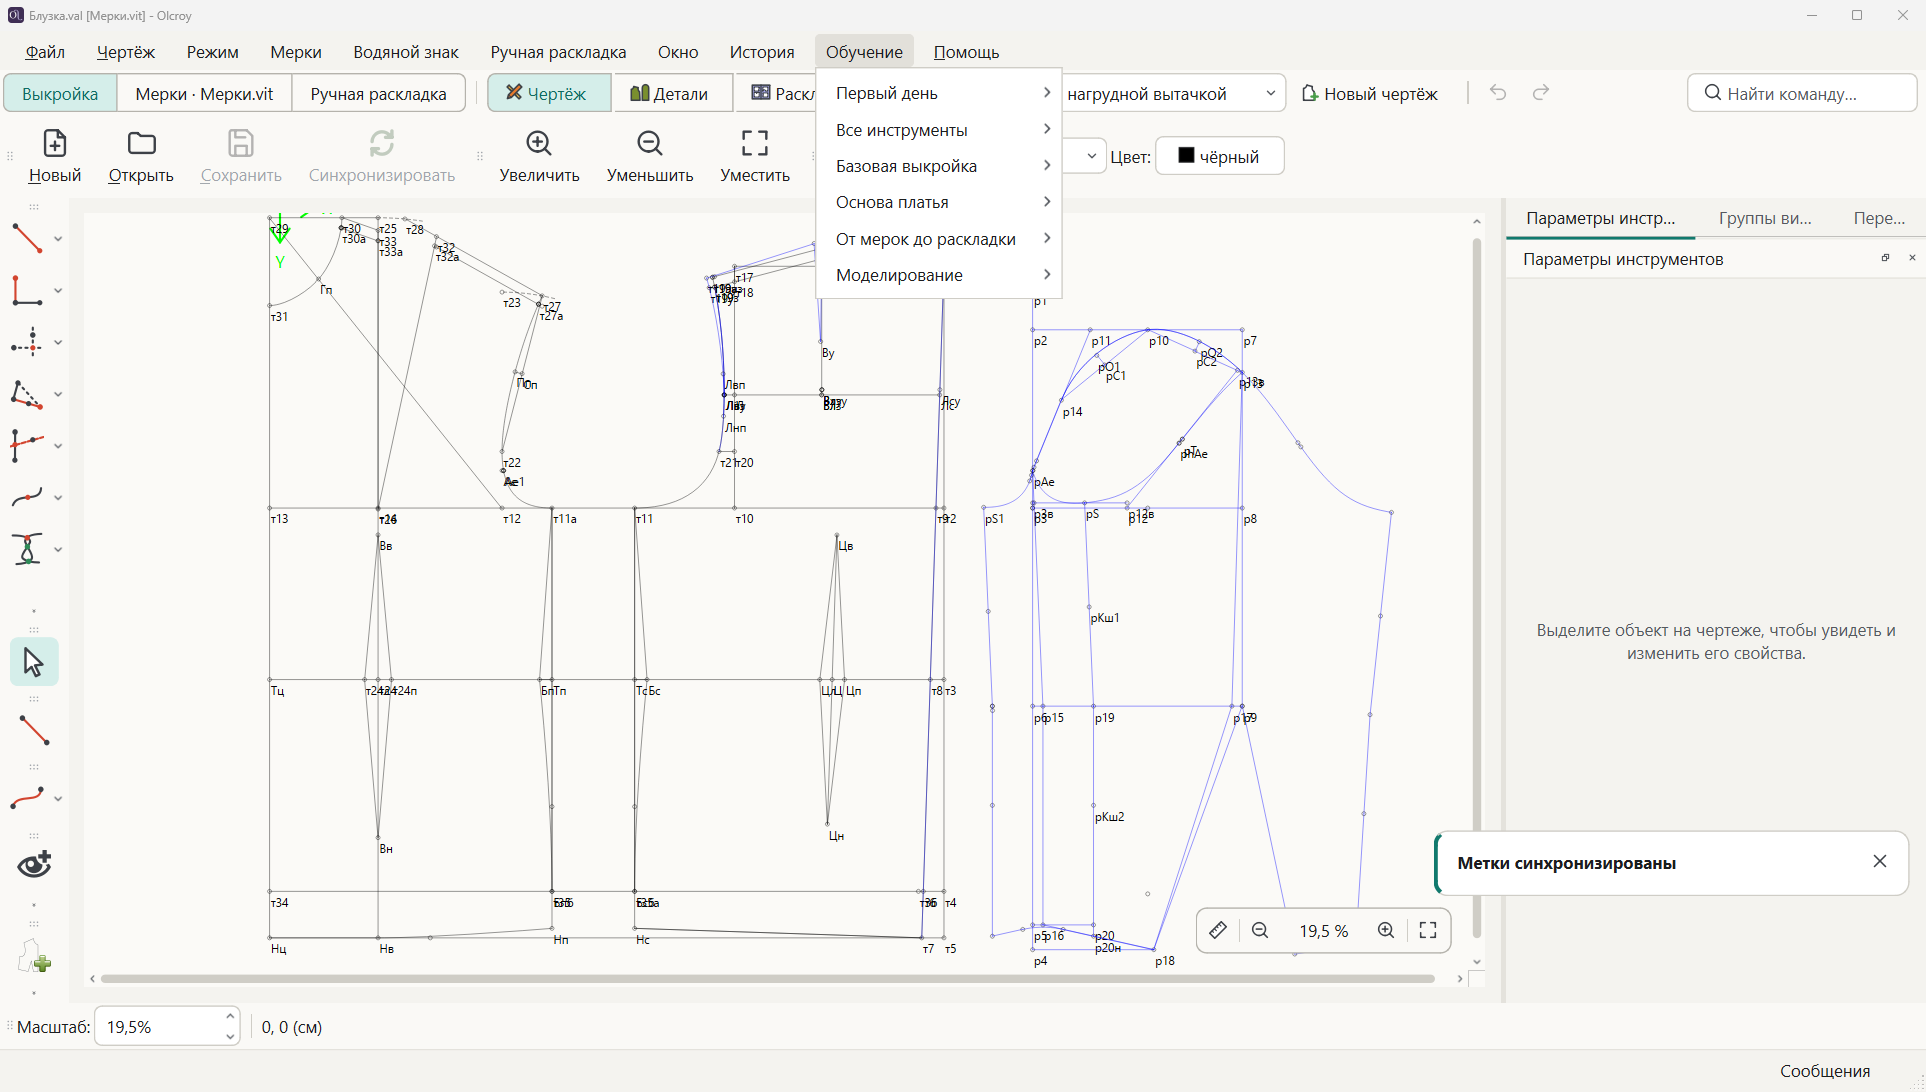The width and height of the screenshot is (1926, 1092).
Task: Open the Водяной знак menu
Action: pos(406,52)
